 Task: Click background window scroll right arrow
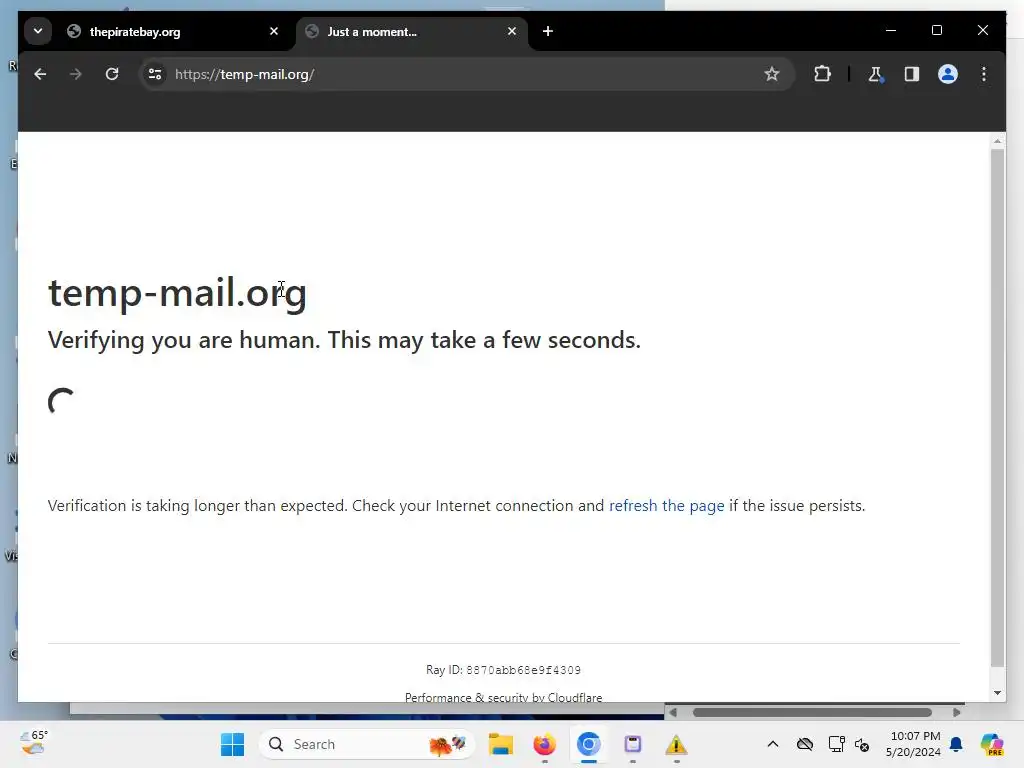[x=957, y=712]
